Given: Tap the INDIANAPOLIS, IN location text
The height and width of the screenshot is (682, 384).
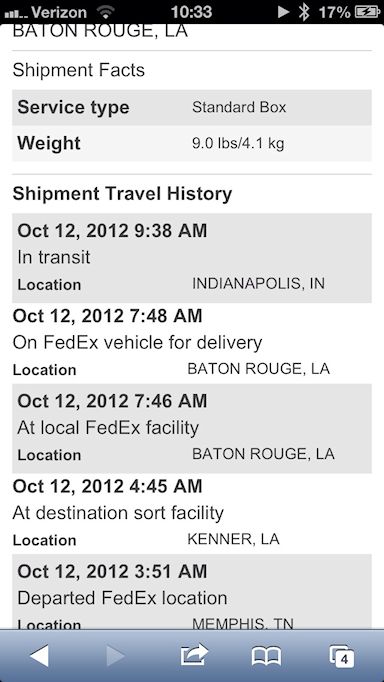Looking at the screenshot, I should (258, 284).
